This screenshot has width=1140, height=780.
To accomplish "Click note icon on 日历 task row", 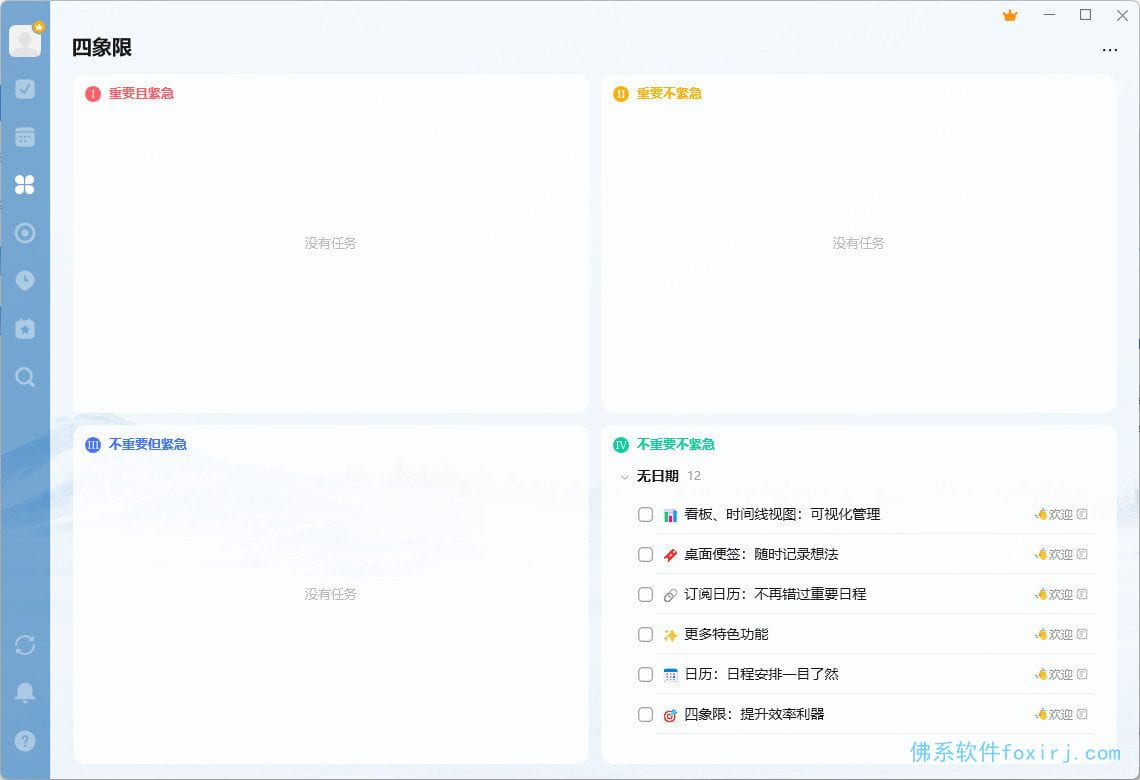I will tap(1082, 674).
